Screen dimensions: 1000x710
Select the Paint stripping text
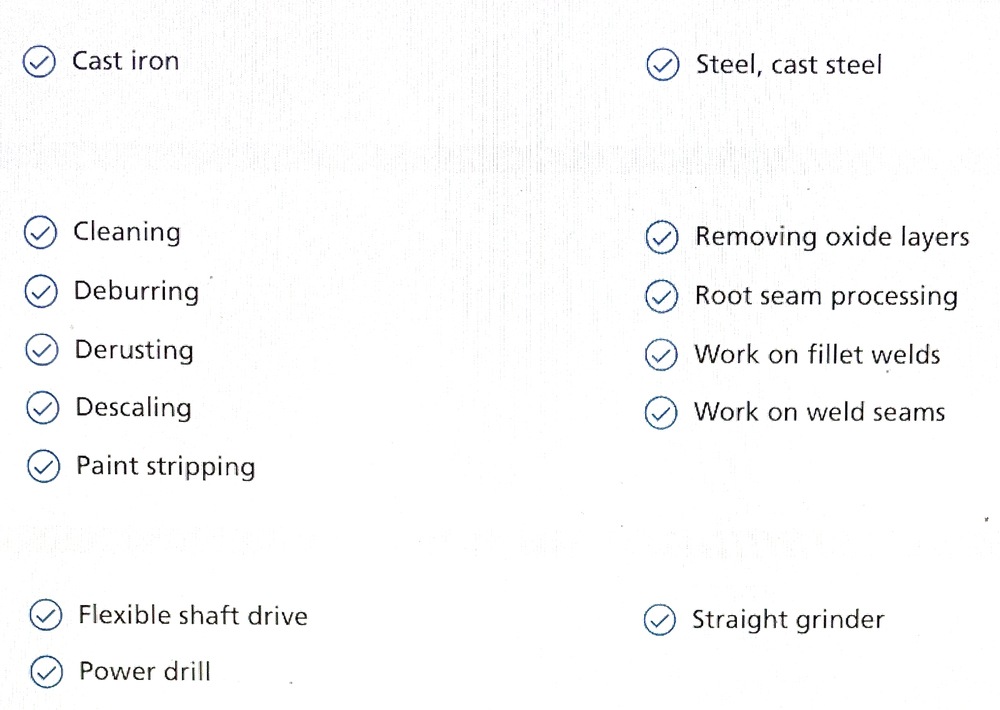(x=166, y=466)
